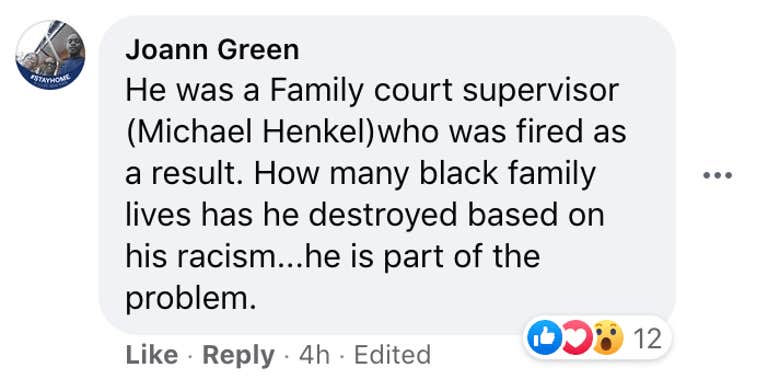Screen dimensions: 768x379
Task: Click the reactions summary pill
Action: click(x=597, y=337)
